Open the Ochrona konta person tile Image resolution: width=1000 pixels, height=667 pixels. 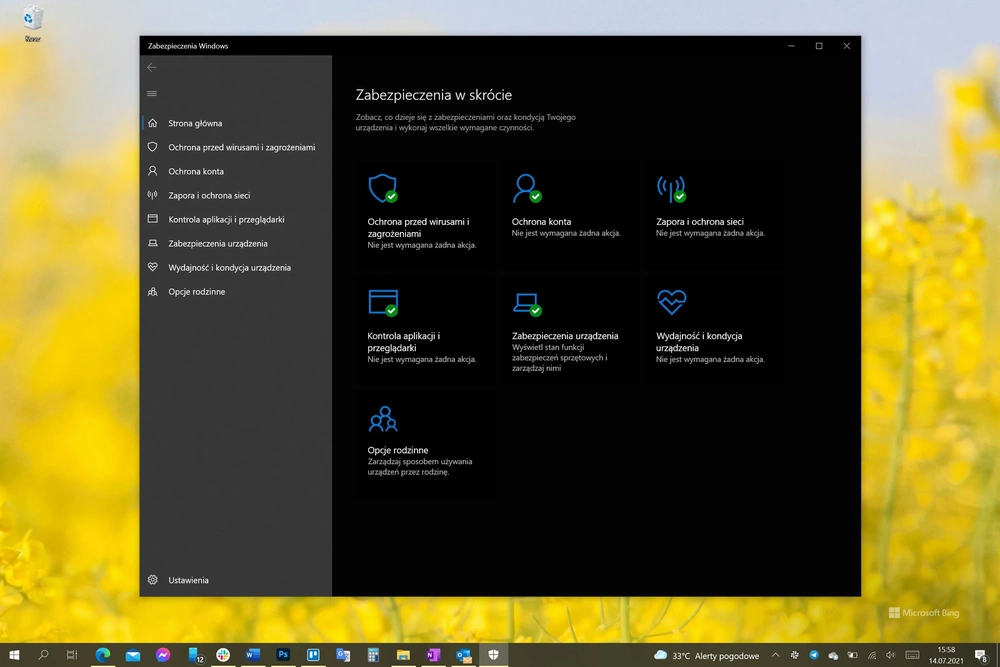[570, 215]
